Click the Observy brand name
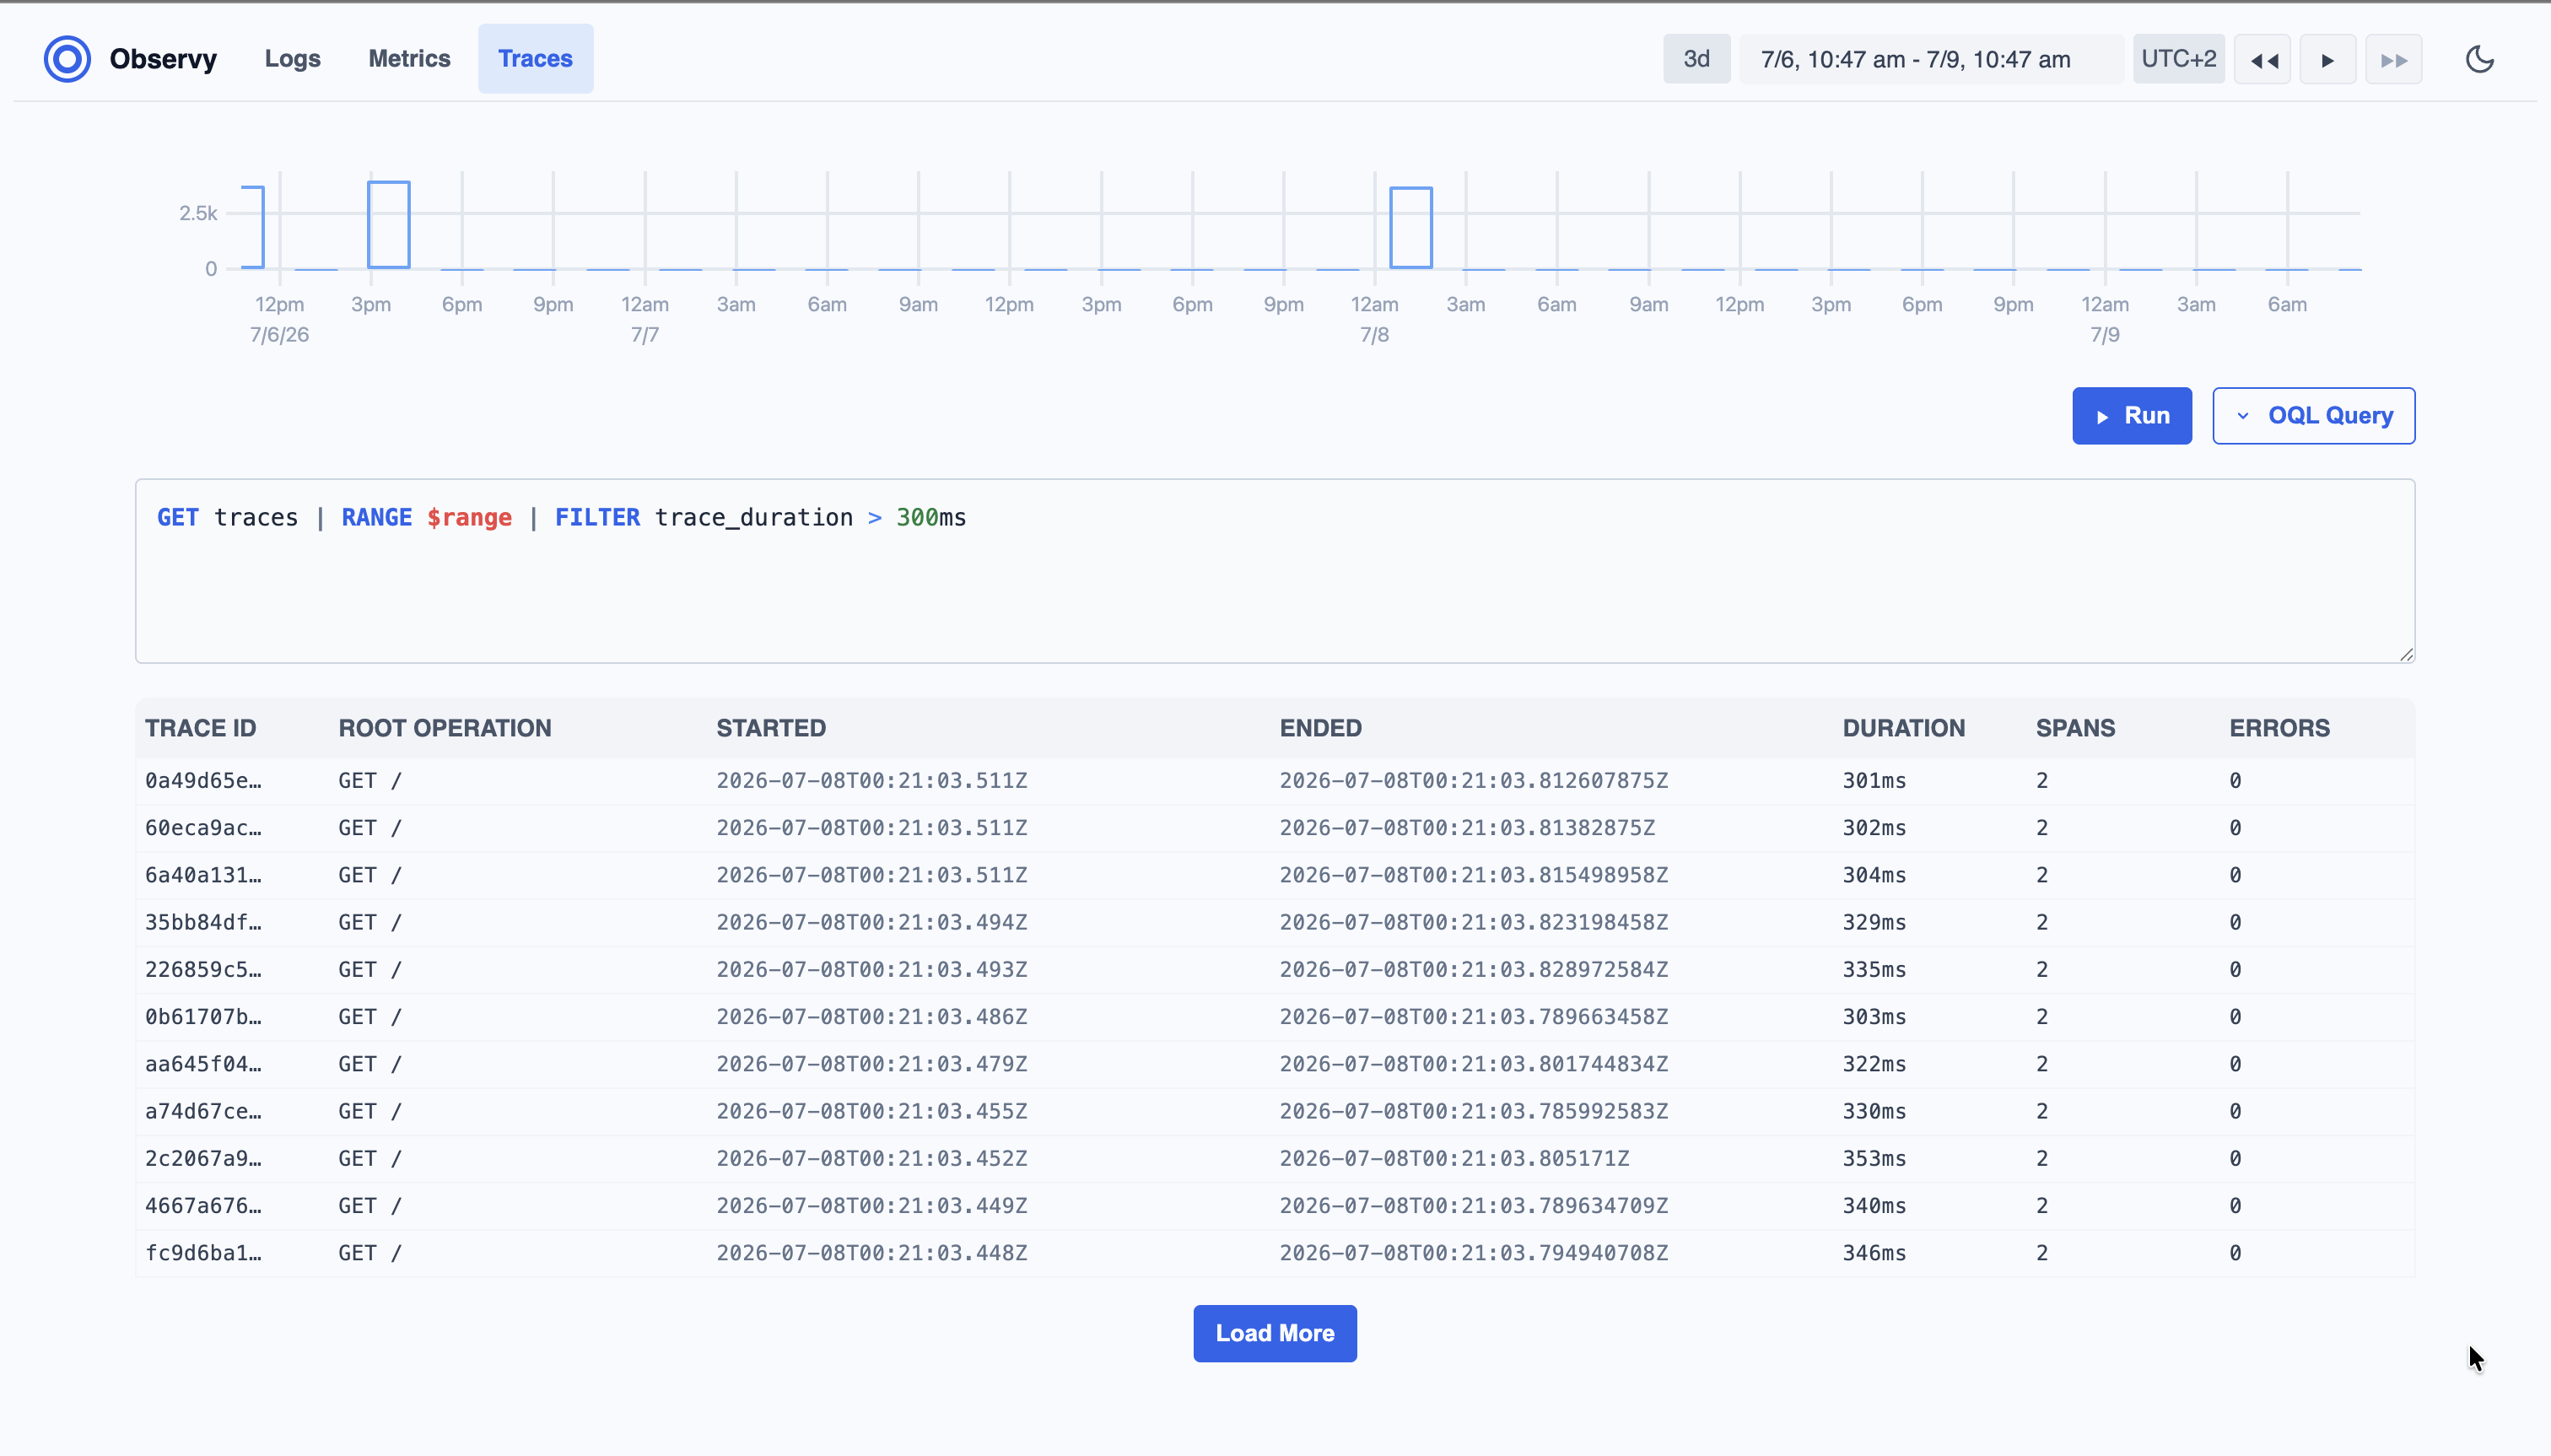2551x1456 pixels. pyautogui.click(x=163, y=59)
